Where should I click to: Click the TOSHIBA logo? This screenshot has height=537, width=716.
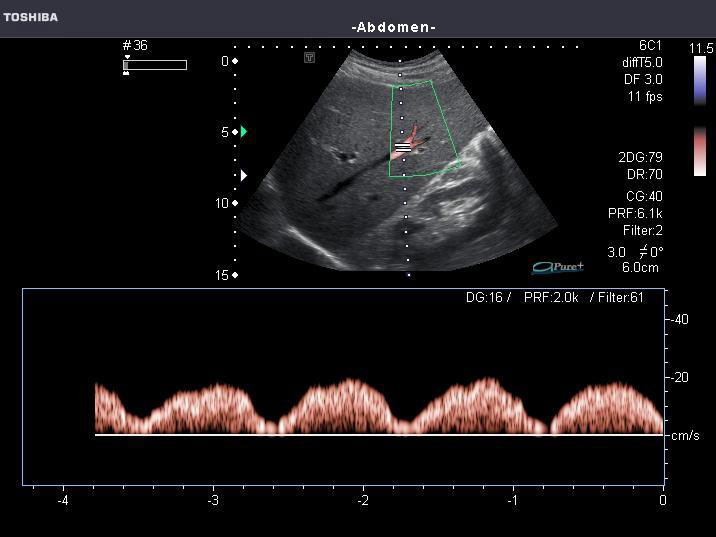[30, 17]
